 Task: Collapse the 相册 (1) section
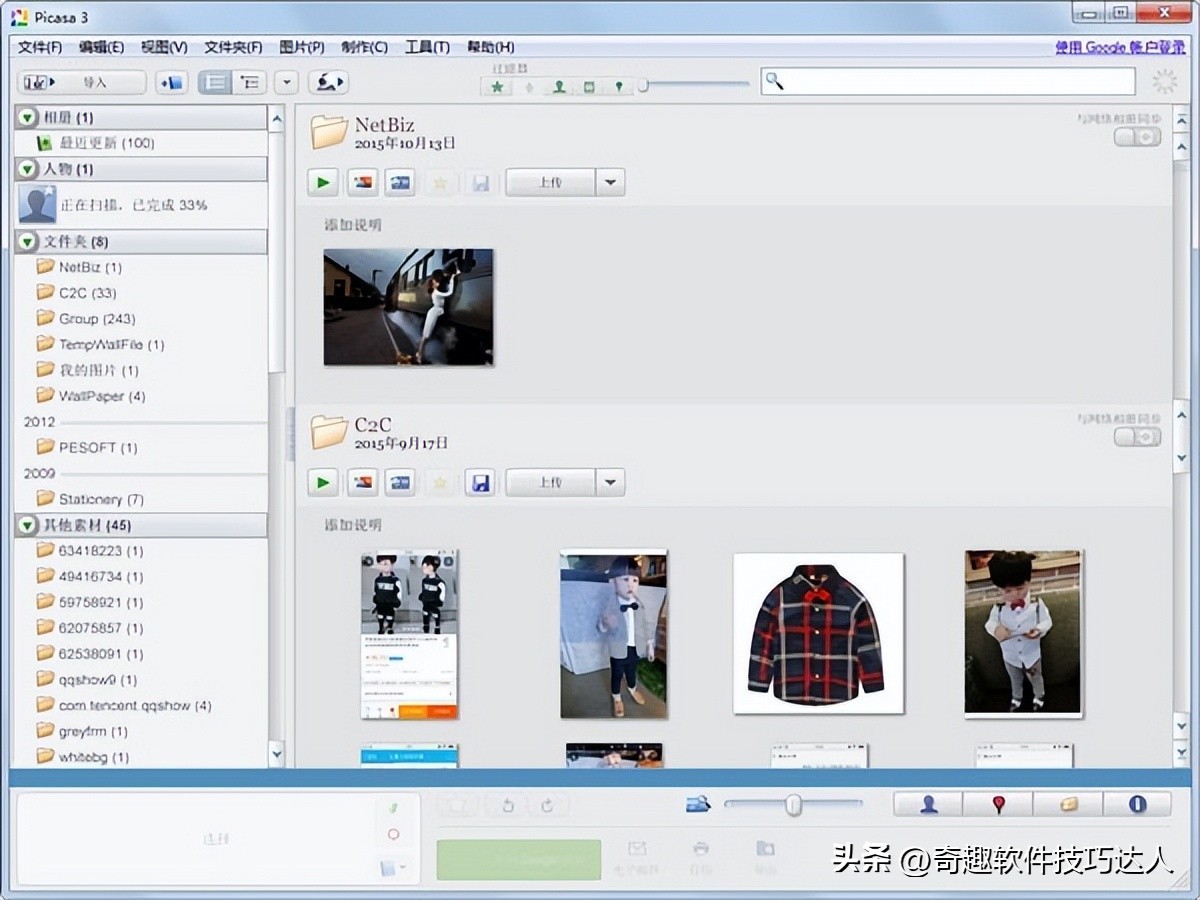(27, 117)
